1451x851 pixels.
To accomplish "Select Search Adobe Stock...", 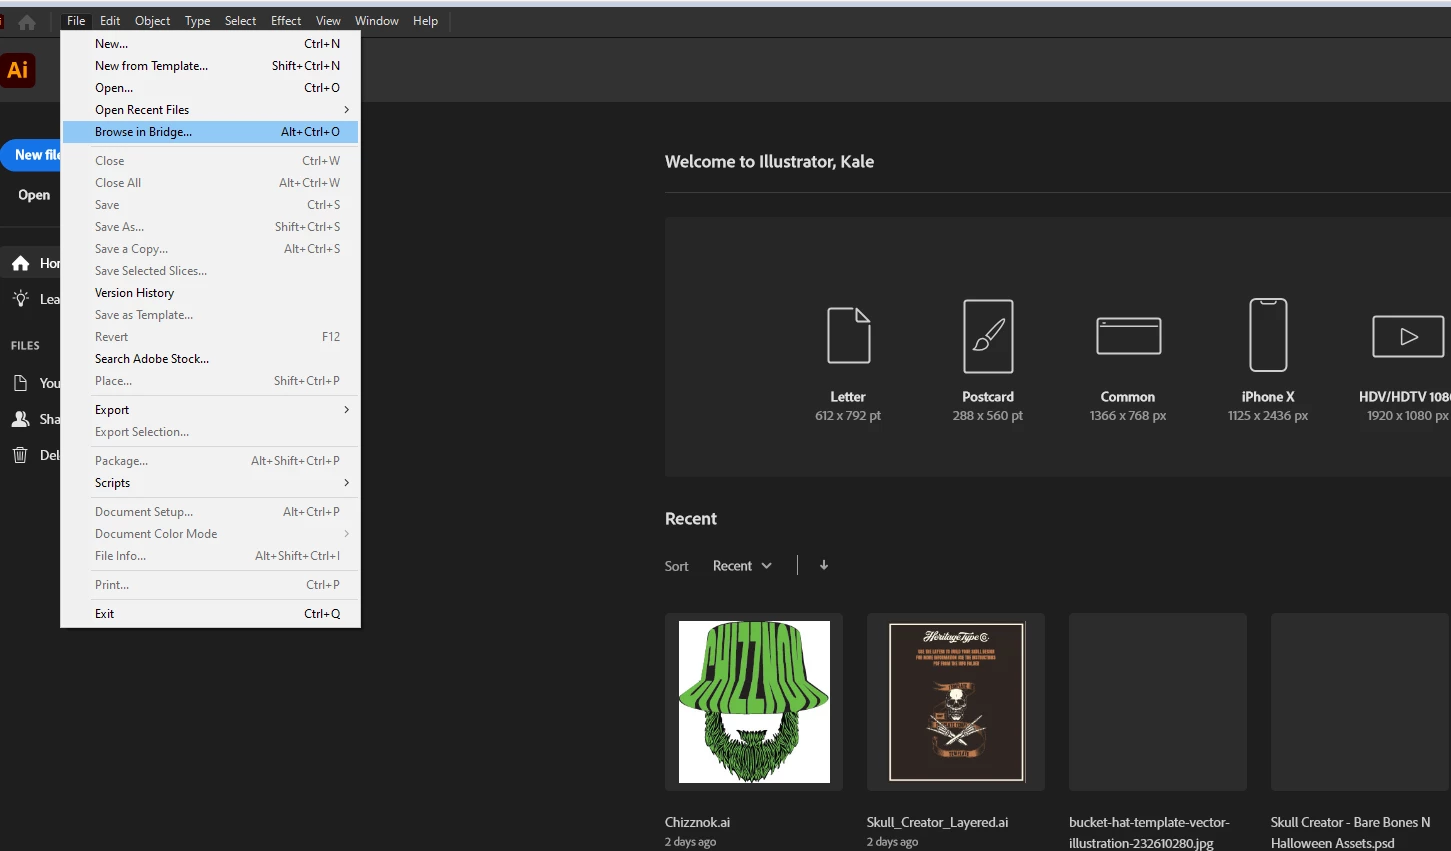I will pos(210,359).
